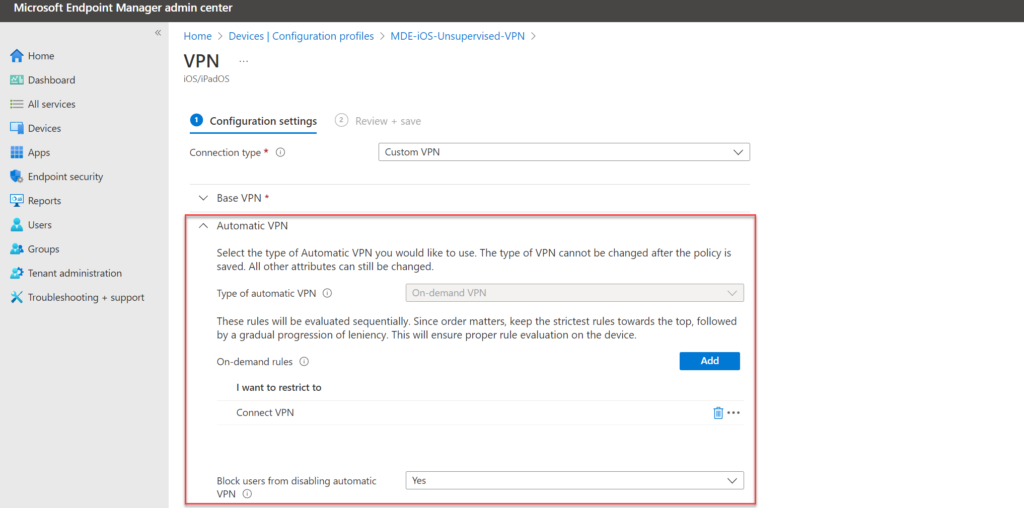Image resolution: width=1024 pixels, height=508 pixels.
Task: Click the Add button for on-demand rules
Action: coord(709,361)
